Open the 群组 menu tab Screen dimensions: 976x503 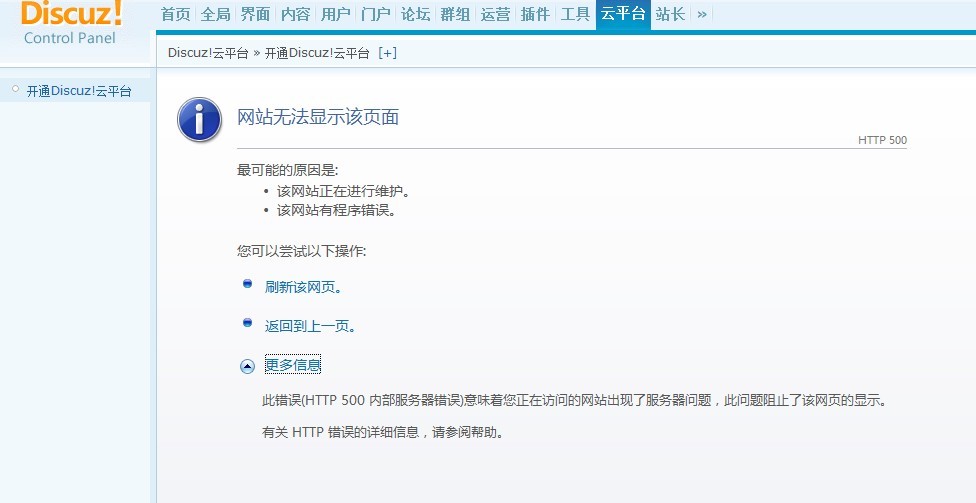tap(455, 14)
